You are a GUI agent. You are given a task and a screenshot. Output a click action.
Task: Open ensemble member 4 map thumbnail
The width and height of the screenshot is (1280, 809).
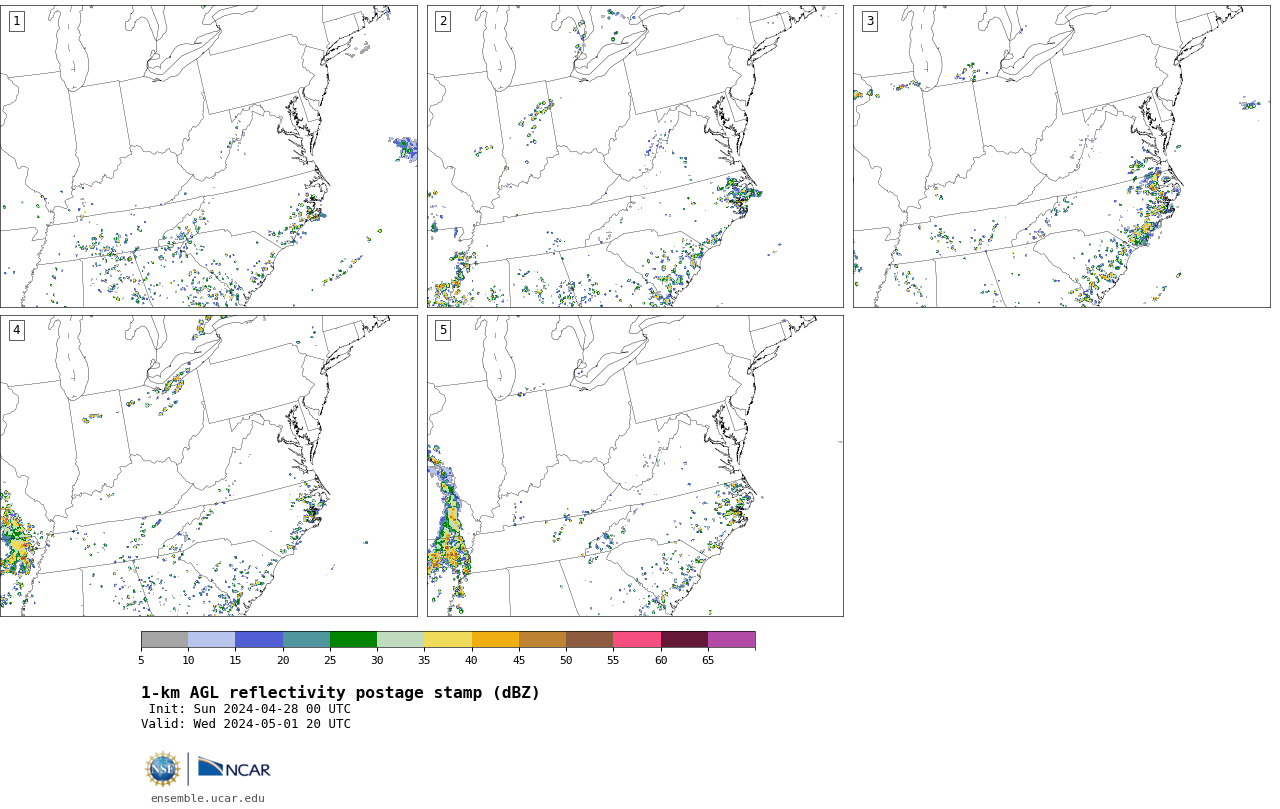208,466
